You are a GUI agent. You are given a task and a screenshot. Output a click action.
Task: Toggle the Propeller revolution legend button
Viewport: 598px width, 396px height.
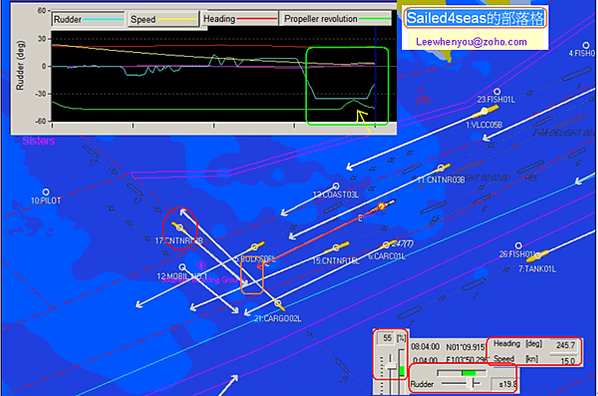(337, 18)
